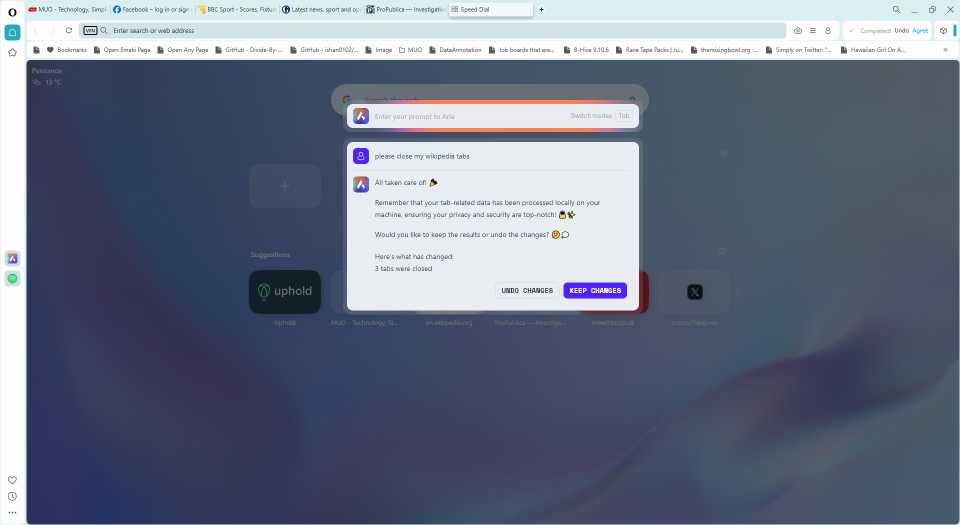
Task: Click Undo in the toolbar popup
Action: pos(901,31)
